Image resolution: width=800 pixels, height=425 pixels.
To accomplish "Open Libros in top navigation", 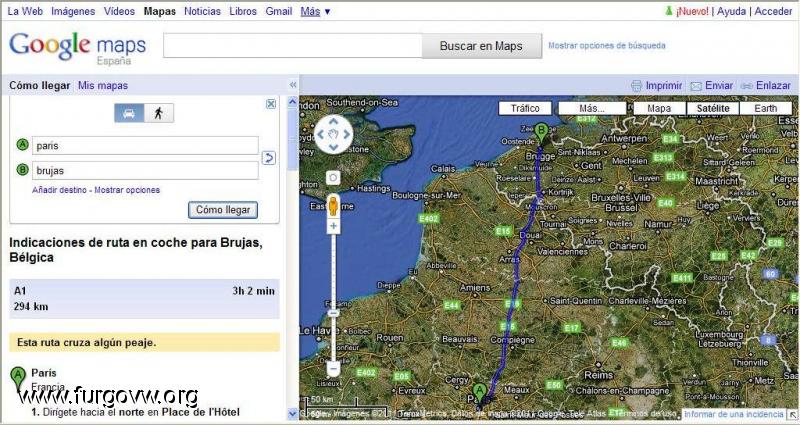I will pyautogui.click(x=243, y=11).
